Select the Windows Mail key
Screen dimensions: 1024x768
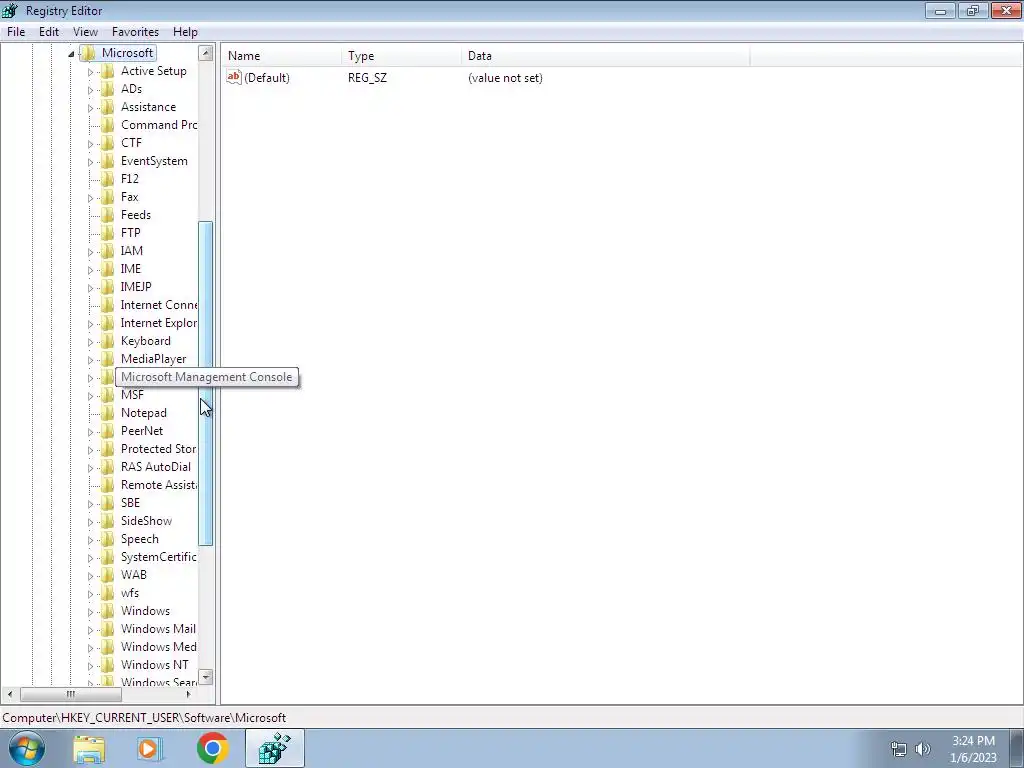[x=158, y=629]
